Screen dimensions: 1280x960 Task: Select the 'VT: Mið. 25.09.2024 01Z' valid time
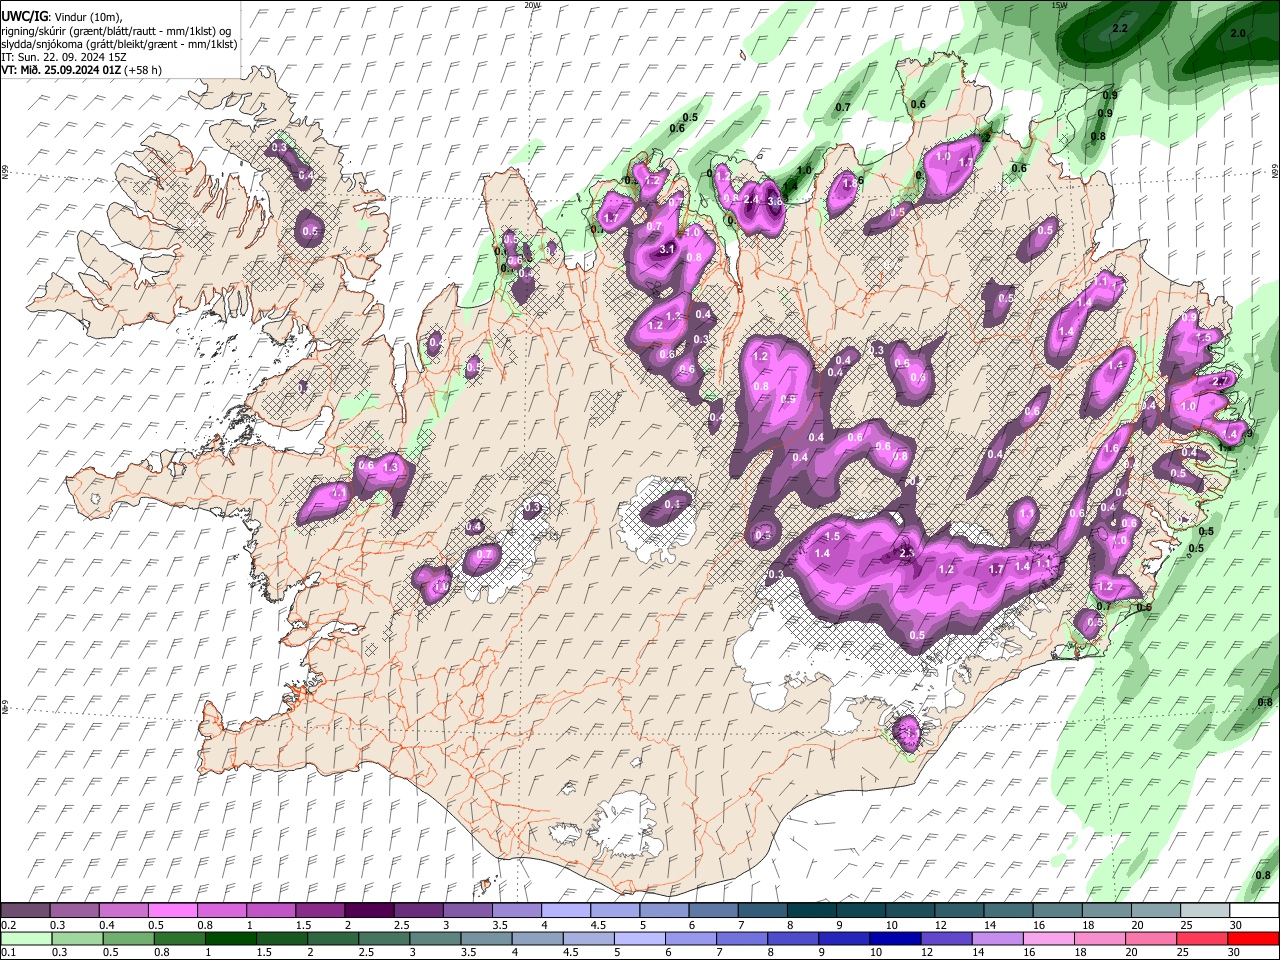coord(60,70)
